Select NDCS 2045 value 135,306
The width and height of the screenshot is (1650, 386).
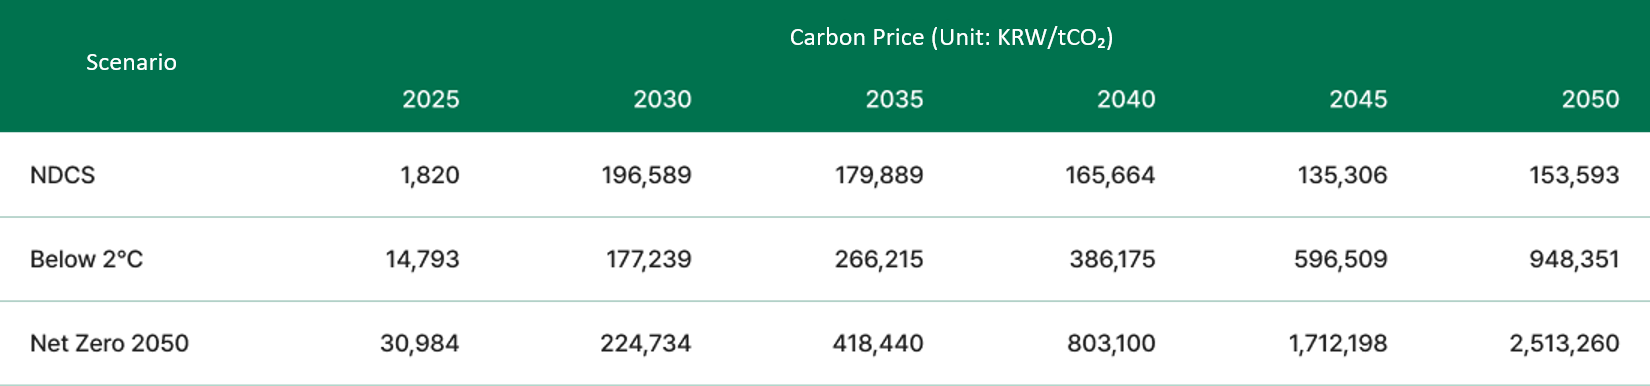(x=1342, y=175)
